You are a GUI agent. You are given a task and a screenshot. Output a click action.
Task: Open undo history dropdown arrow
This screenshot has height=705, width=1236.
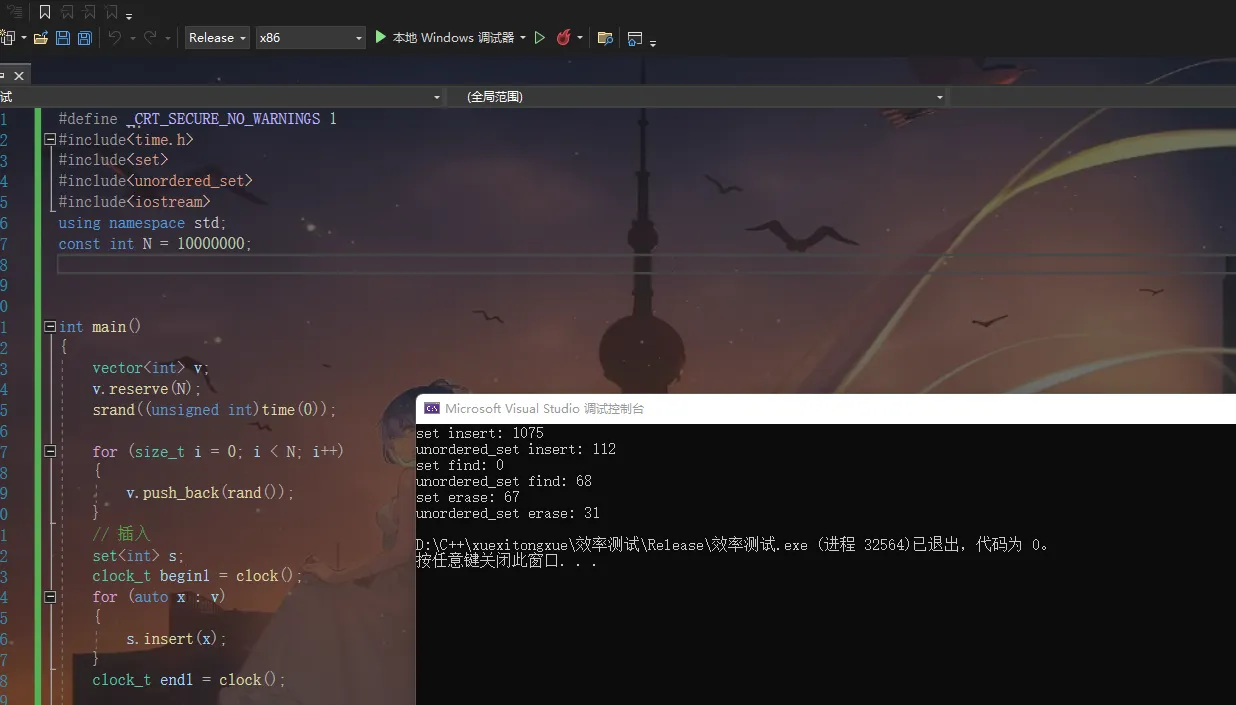pyautogui.click(x=131, y=38)
